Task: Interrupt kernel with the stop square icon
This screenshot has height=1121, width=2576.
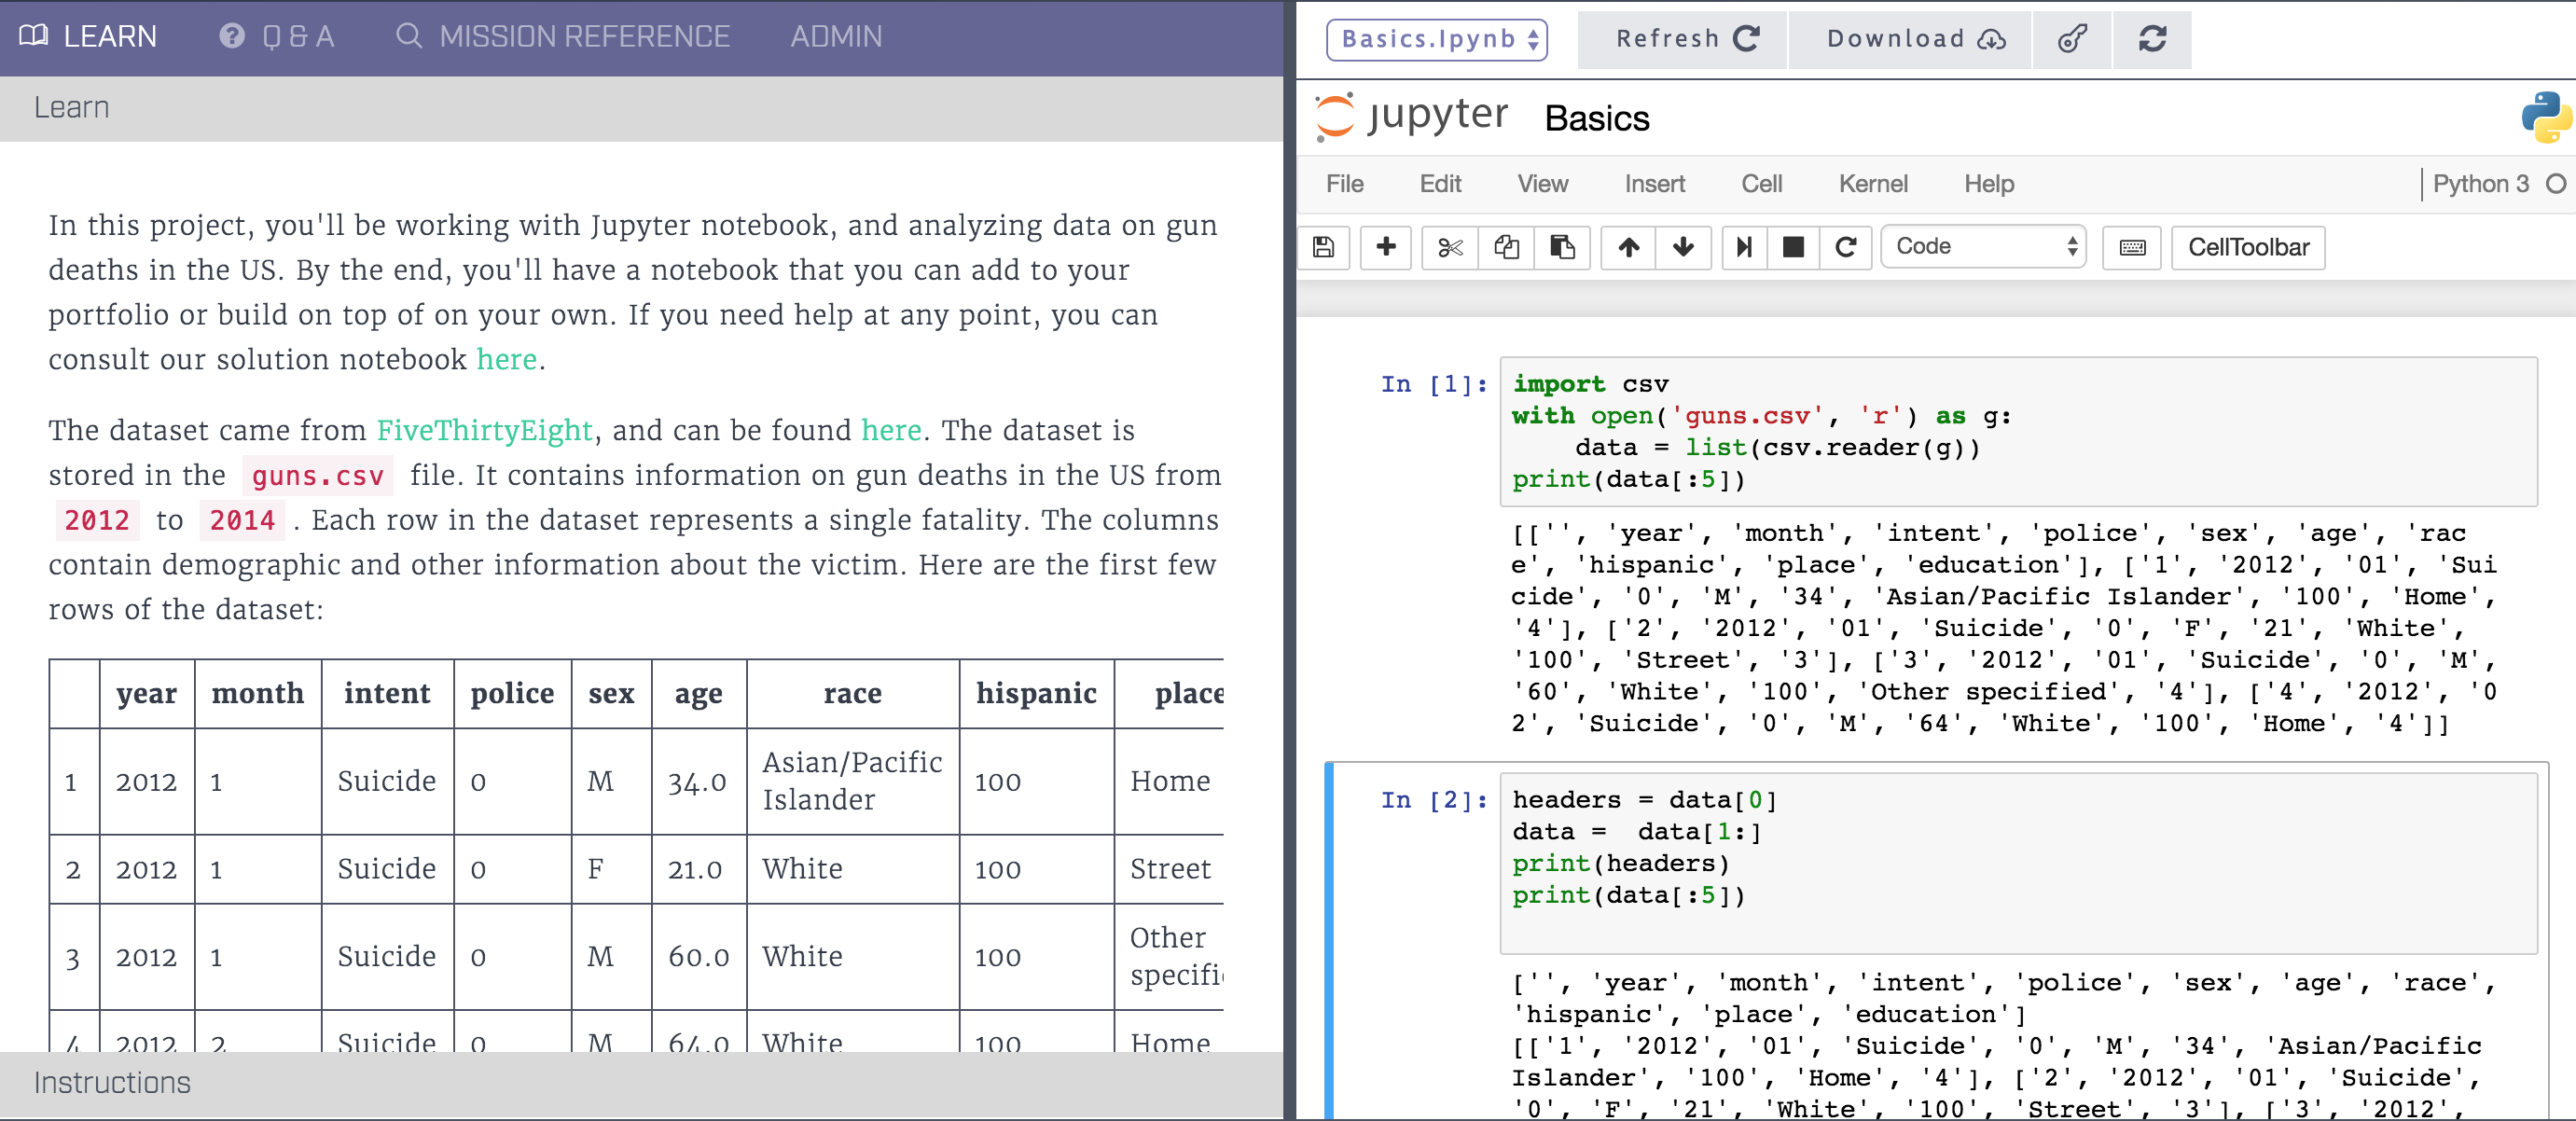Action: click(x=1793, y=247)
